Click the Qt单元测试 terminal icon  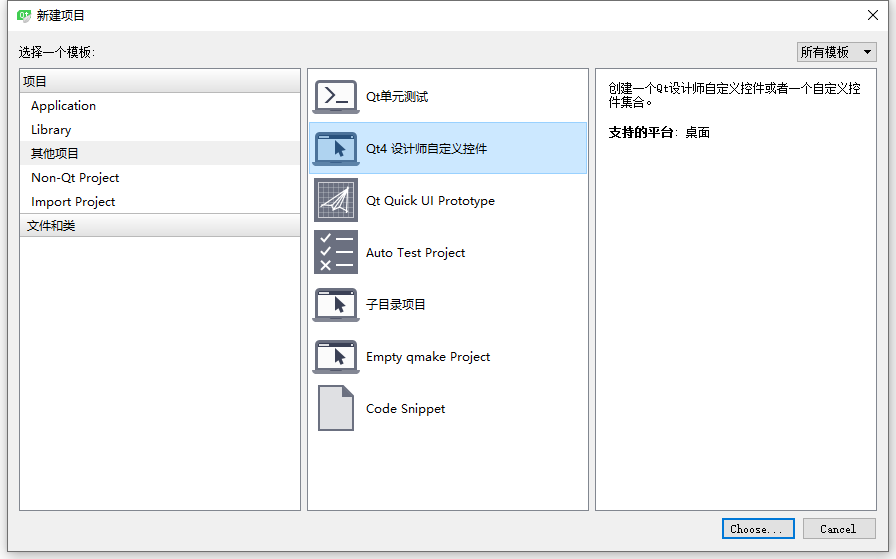[336, 97]
